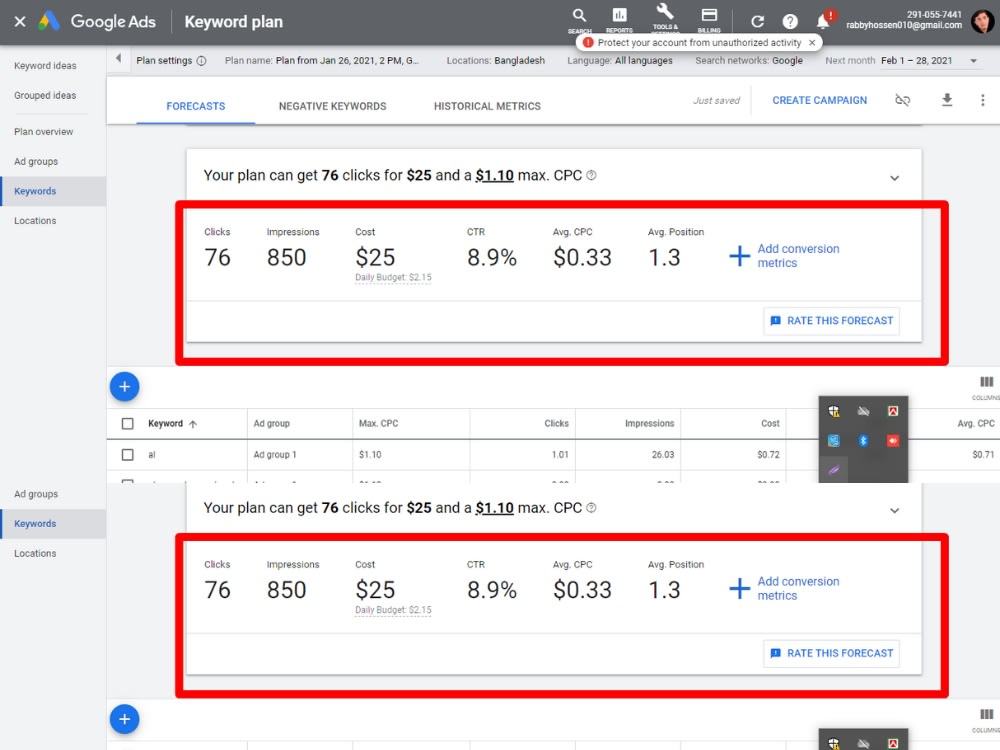
Task: Open the notifications bell with red alert
Action: [825, 20]
